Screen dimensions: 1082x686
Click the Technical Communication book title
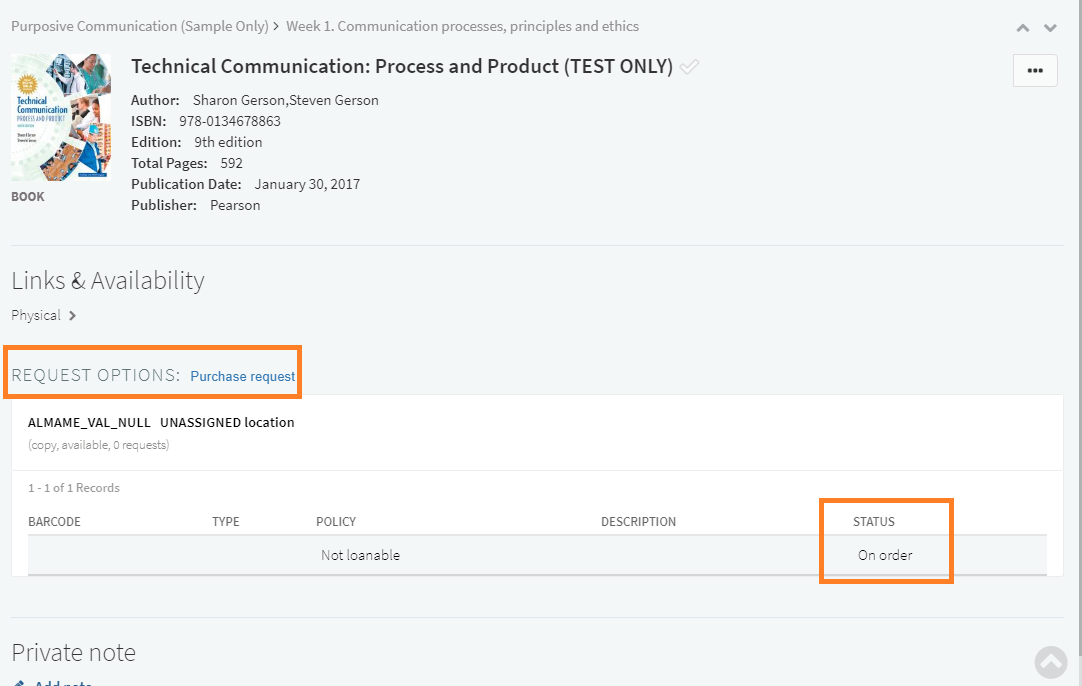(x=402, y=67)
